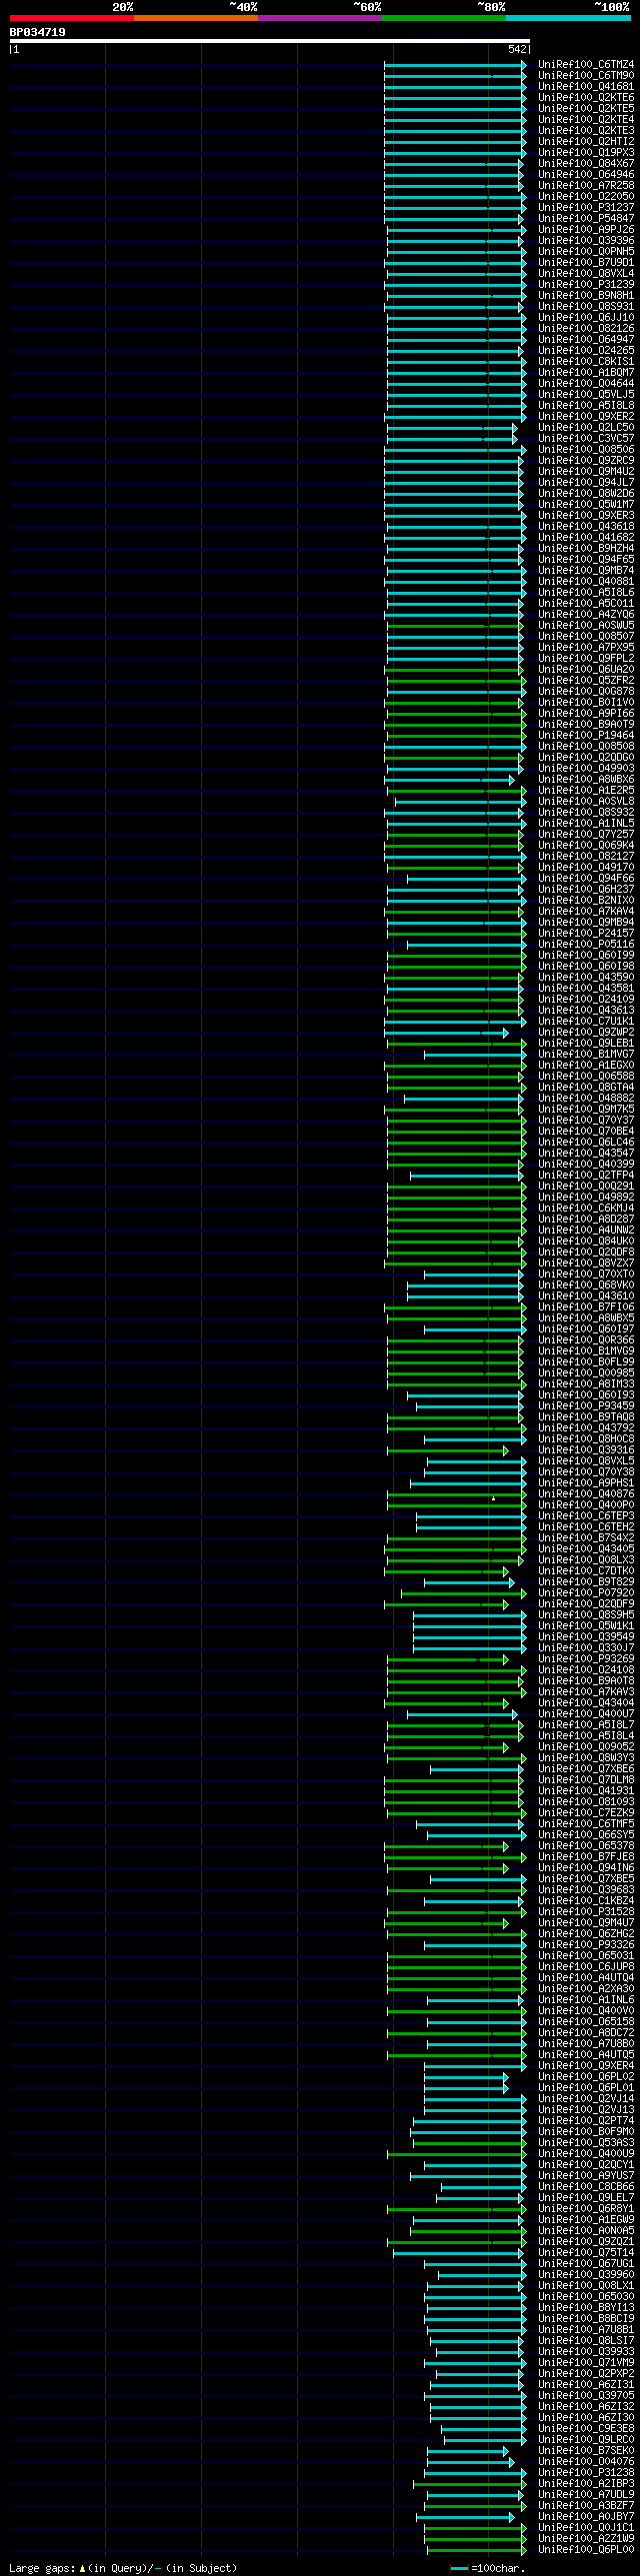The height and width of the screenshot is (2576, 640).
Task: Select hit UniRef100_A8IM33
Action: (586, 1385)
